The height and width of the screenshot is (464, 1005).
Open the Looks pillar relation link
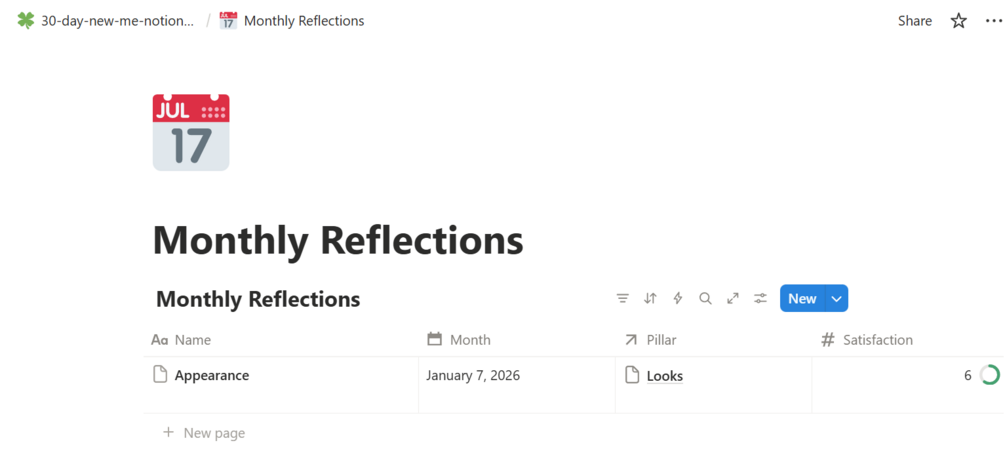pos(664,376)
